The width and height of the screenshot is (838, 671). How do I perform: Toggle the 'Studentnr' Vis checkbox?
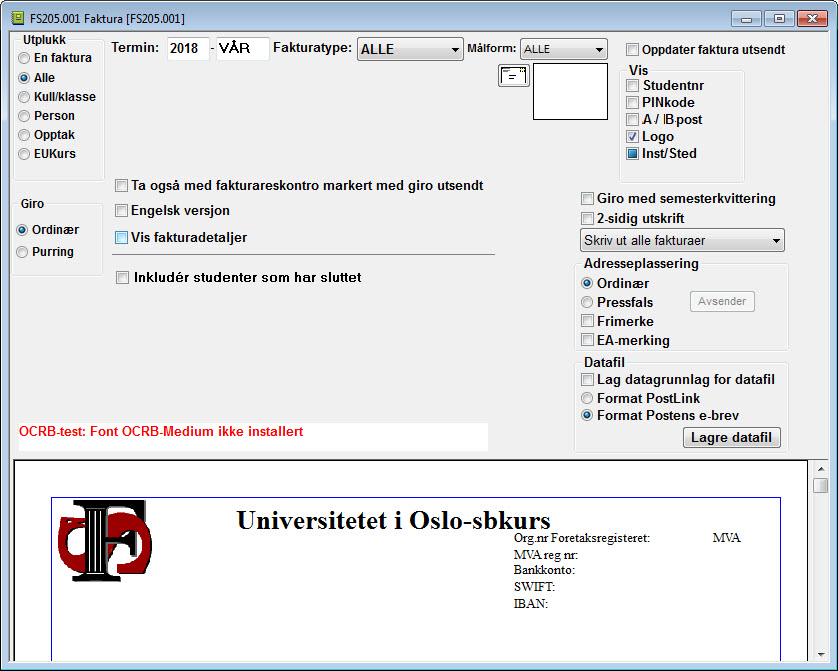pyautogui.click(x=633, y=85)
